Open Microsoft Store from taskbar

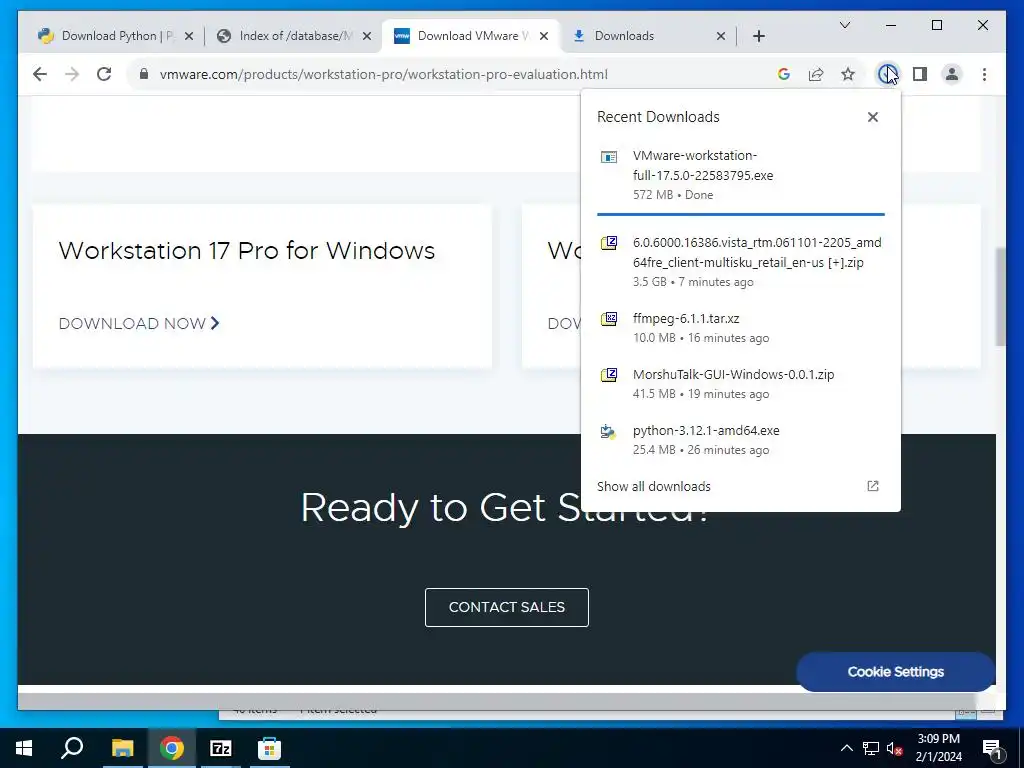(269, 748)
